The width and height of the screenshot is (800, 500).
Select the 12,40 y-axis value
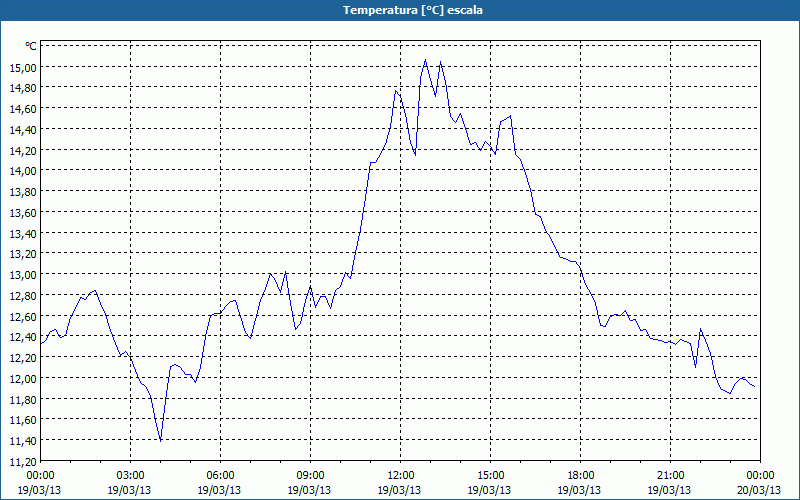click(x=23, y=337)
